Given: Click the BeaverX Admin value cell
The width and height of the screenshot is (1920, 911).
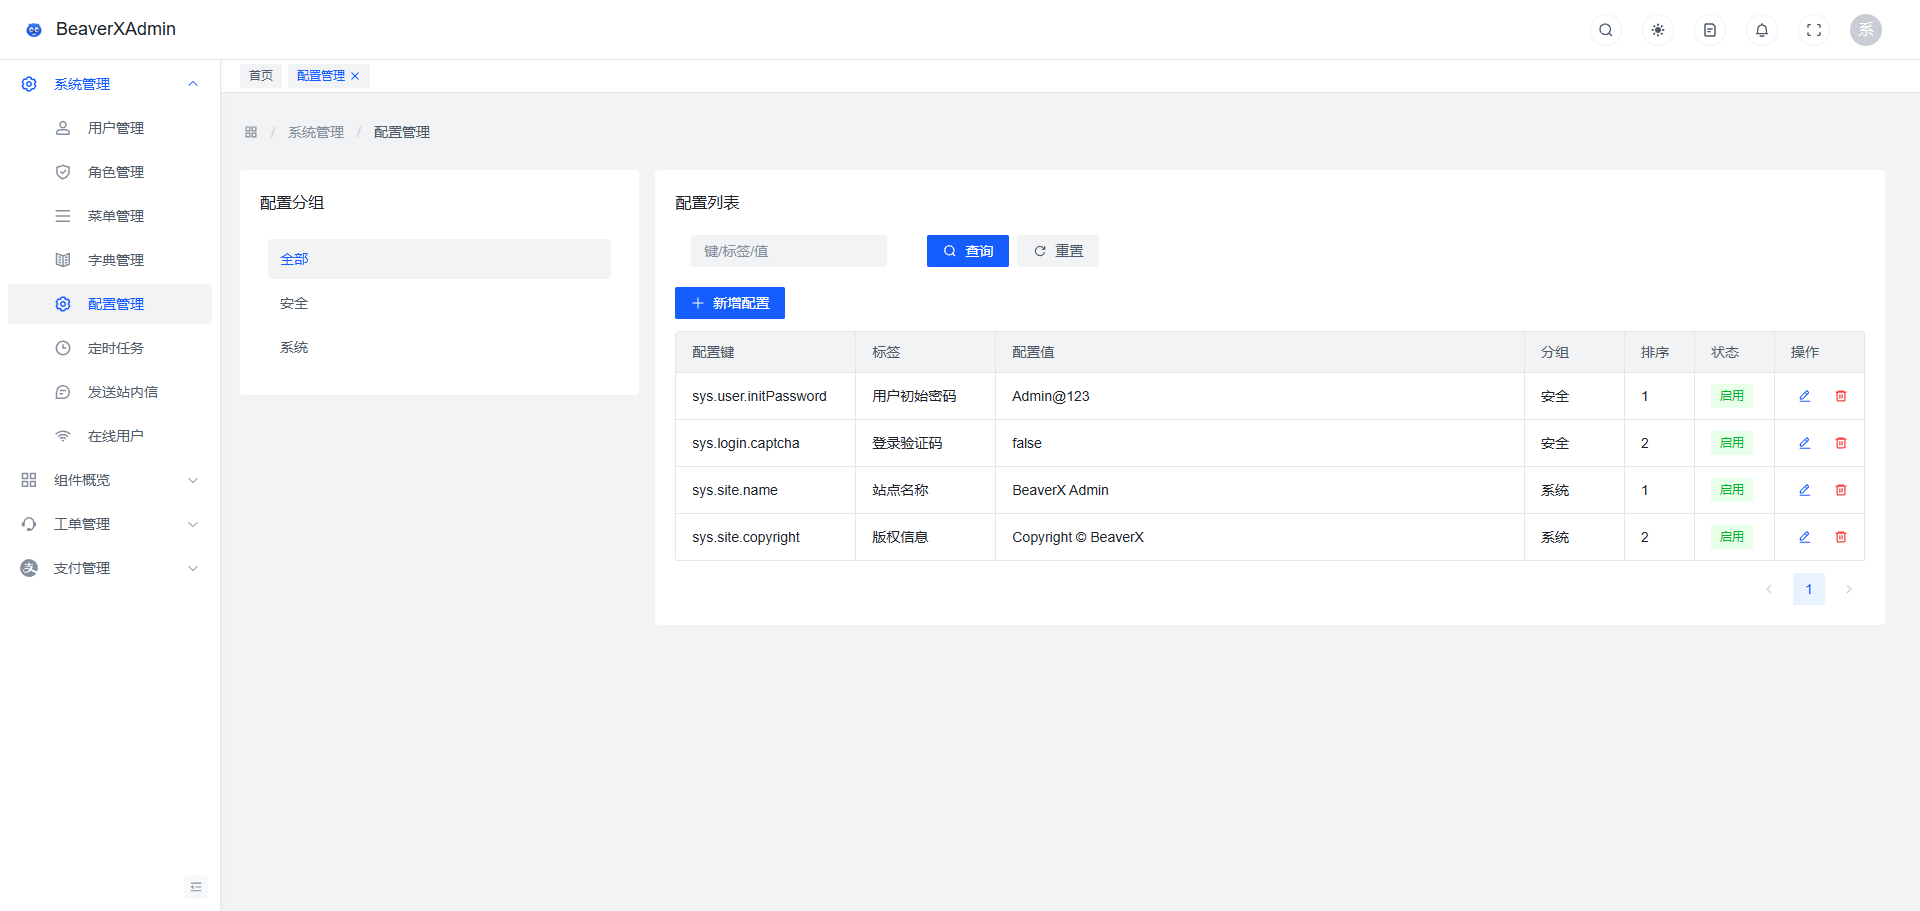Looking at the screenshot, I should point(1260,490).
